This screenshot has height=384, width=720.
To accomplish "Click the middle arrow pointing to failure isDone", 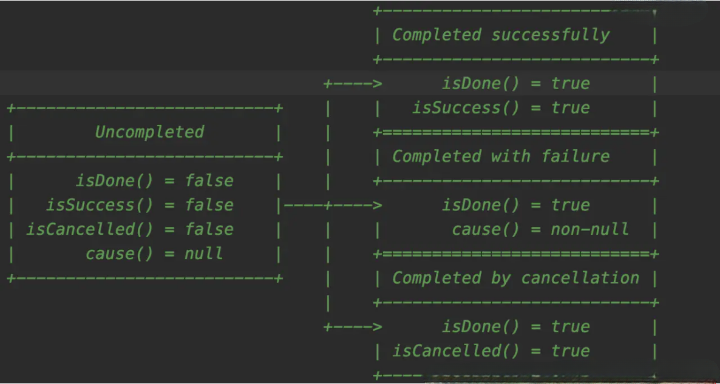I will tap(333, 205).
